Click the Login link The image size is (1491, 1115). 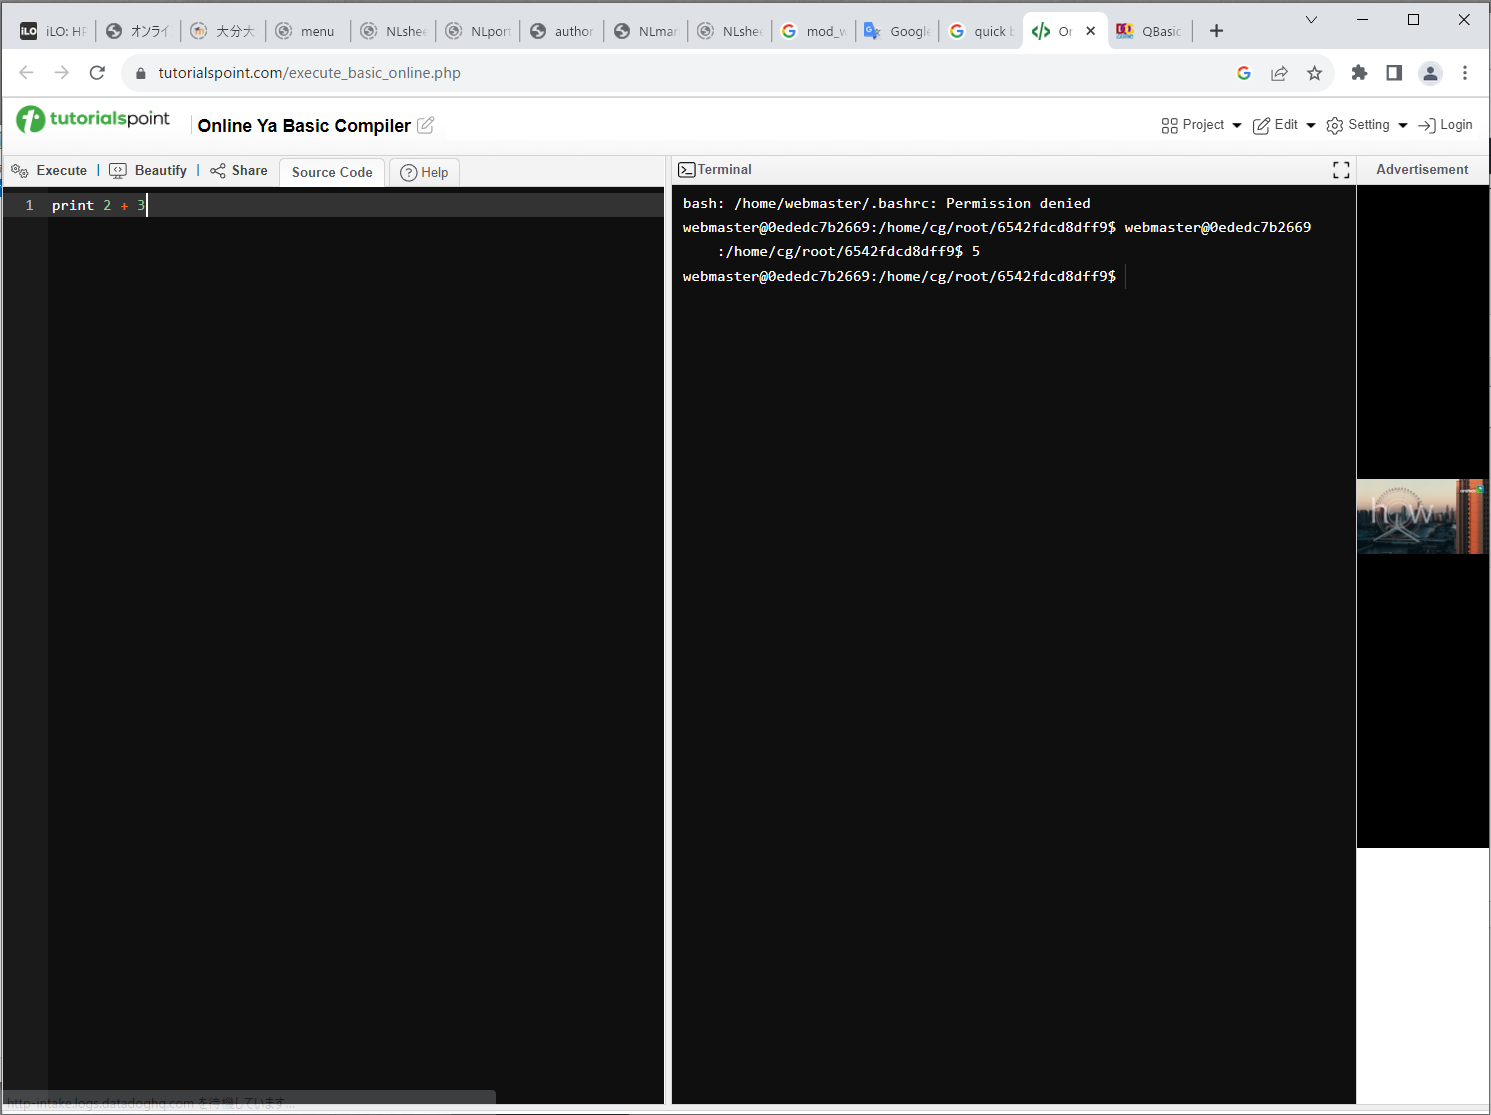[1445, 125]
